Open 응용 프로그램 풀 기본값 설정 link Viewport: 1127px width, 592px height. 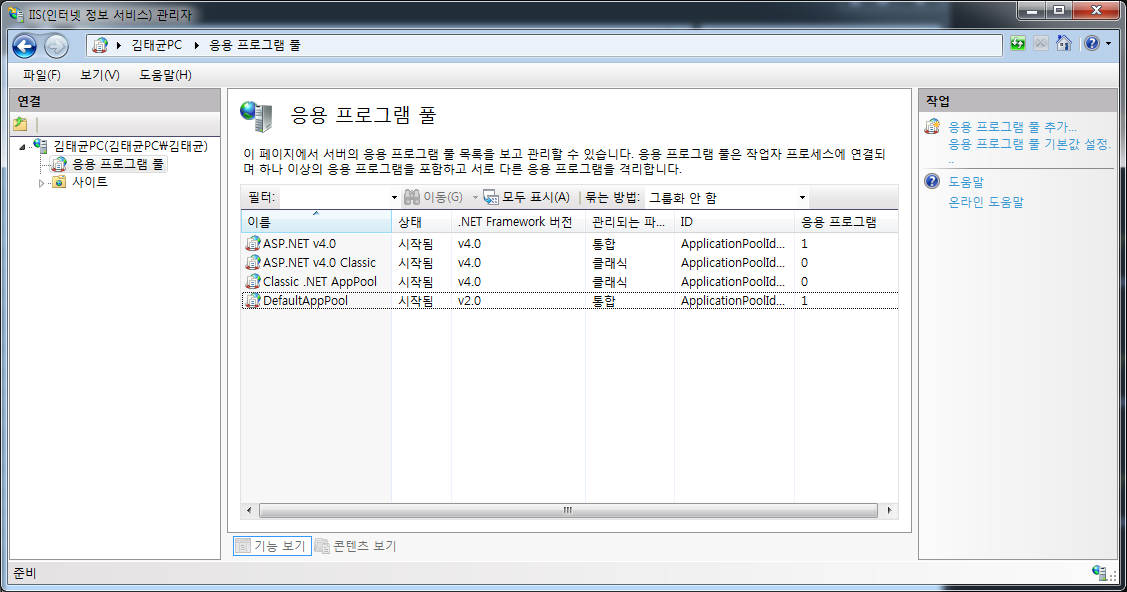coord(1029,144)
